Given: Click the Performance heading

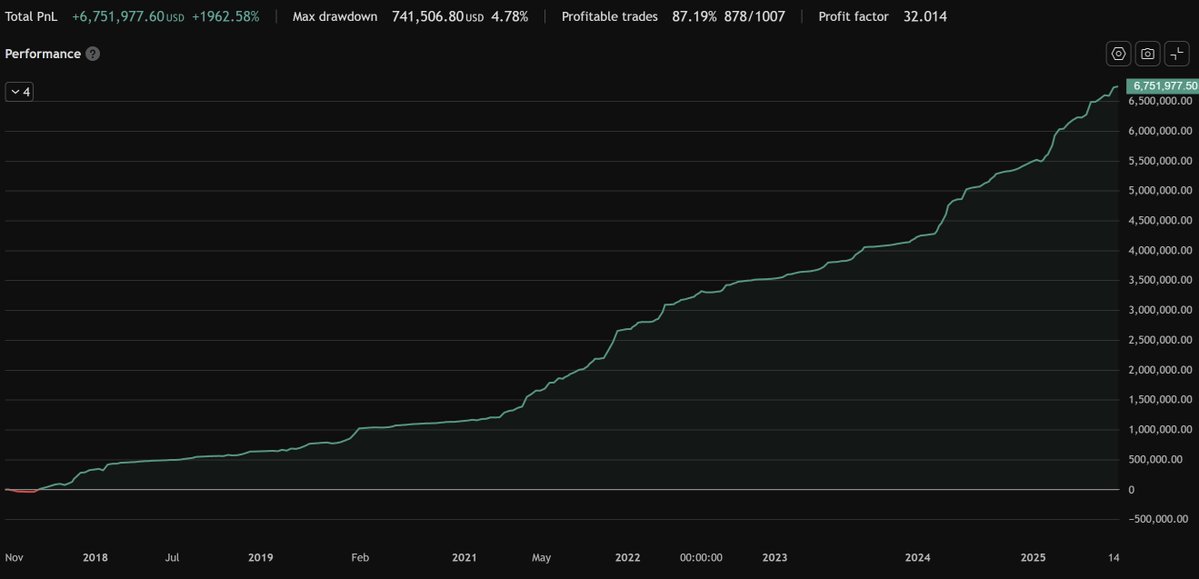Looking at the screenshot, I should point(43,54).
